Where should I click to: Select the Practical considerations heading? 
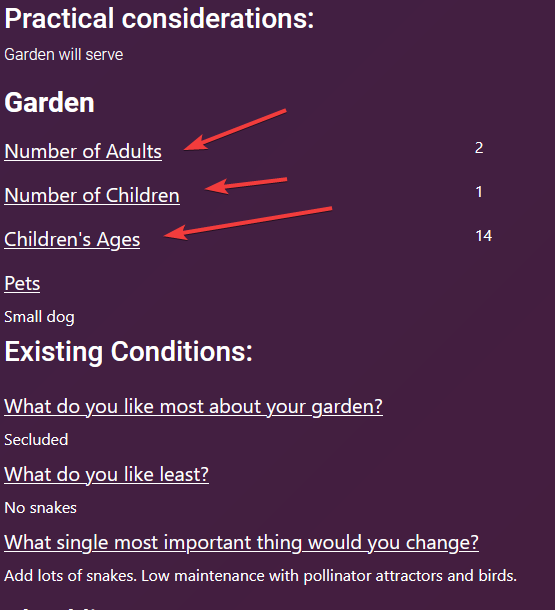[x=159, y=19]
